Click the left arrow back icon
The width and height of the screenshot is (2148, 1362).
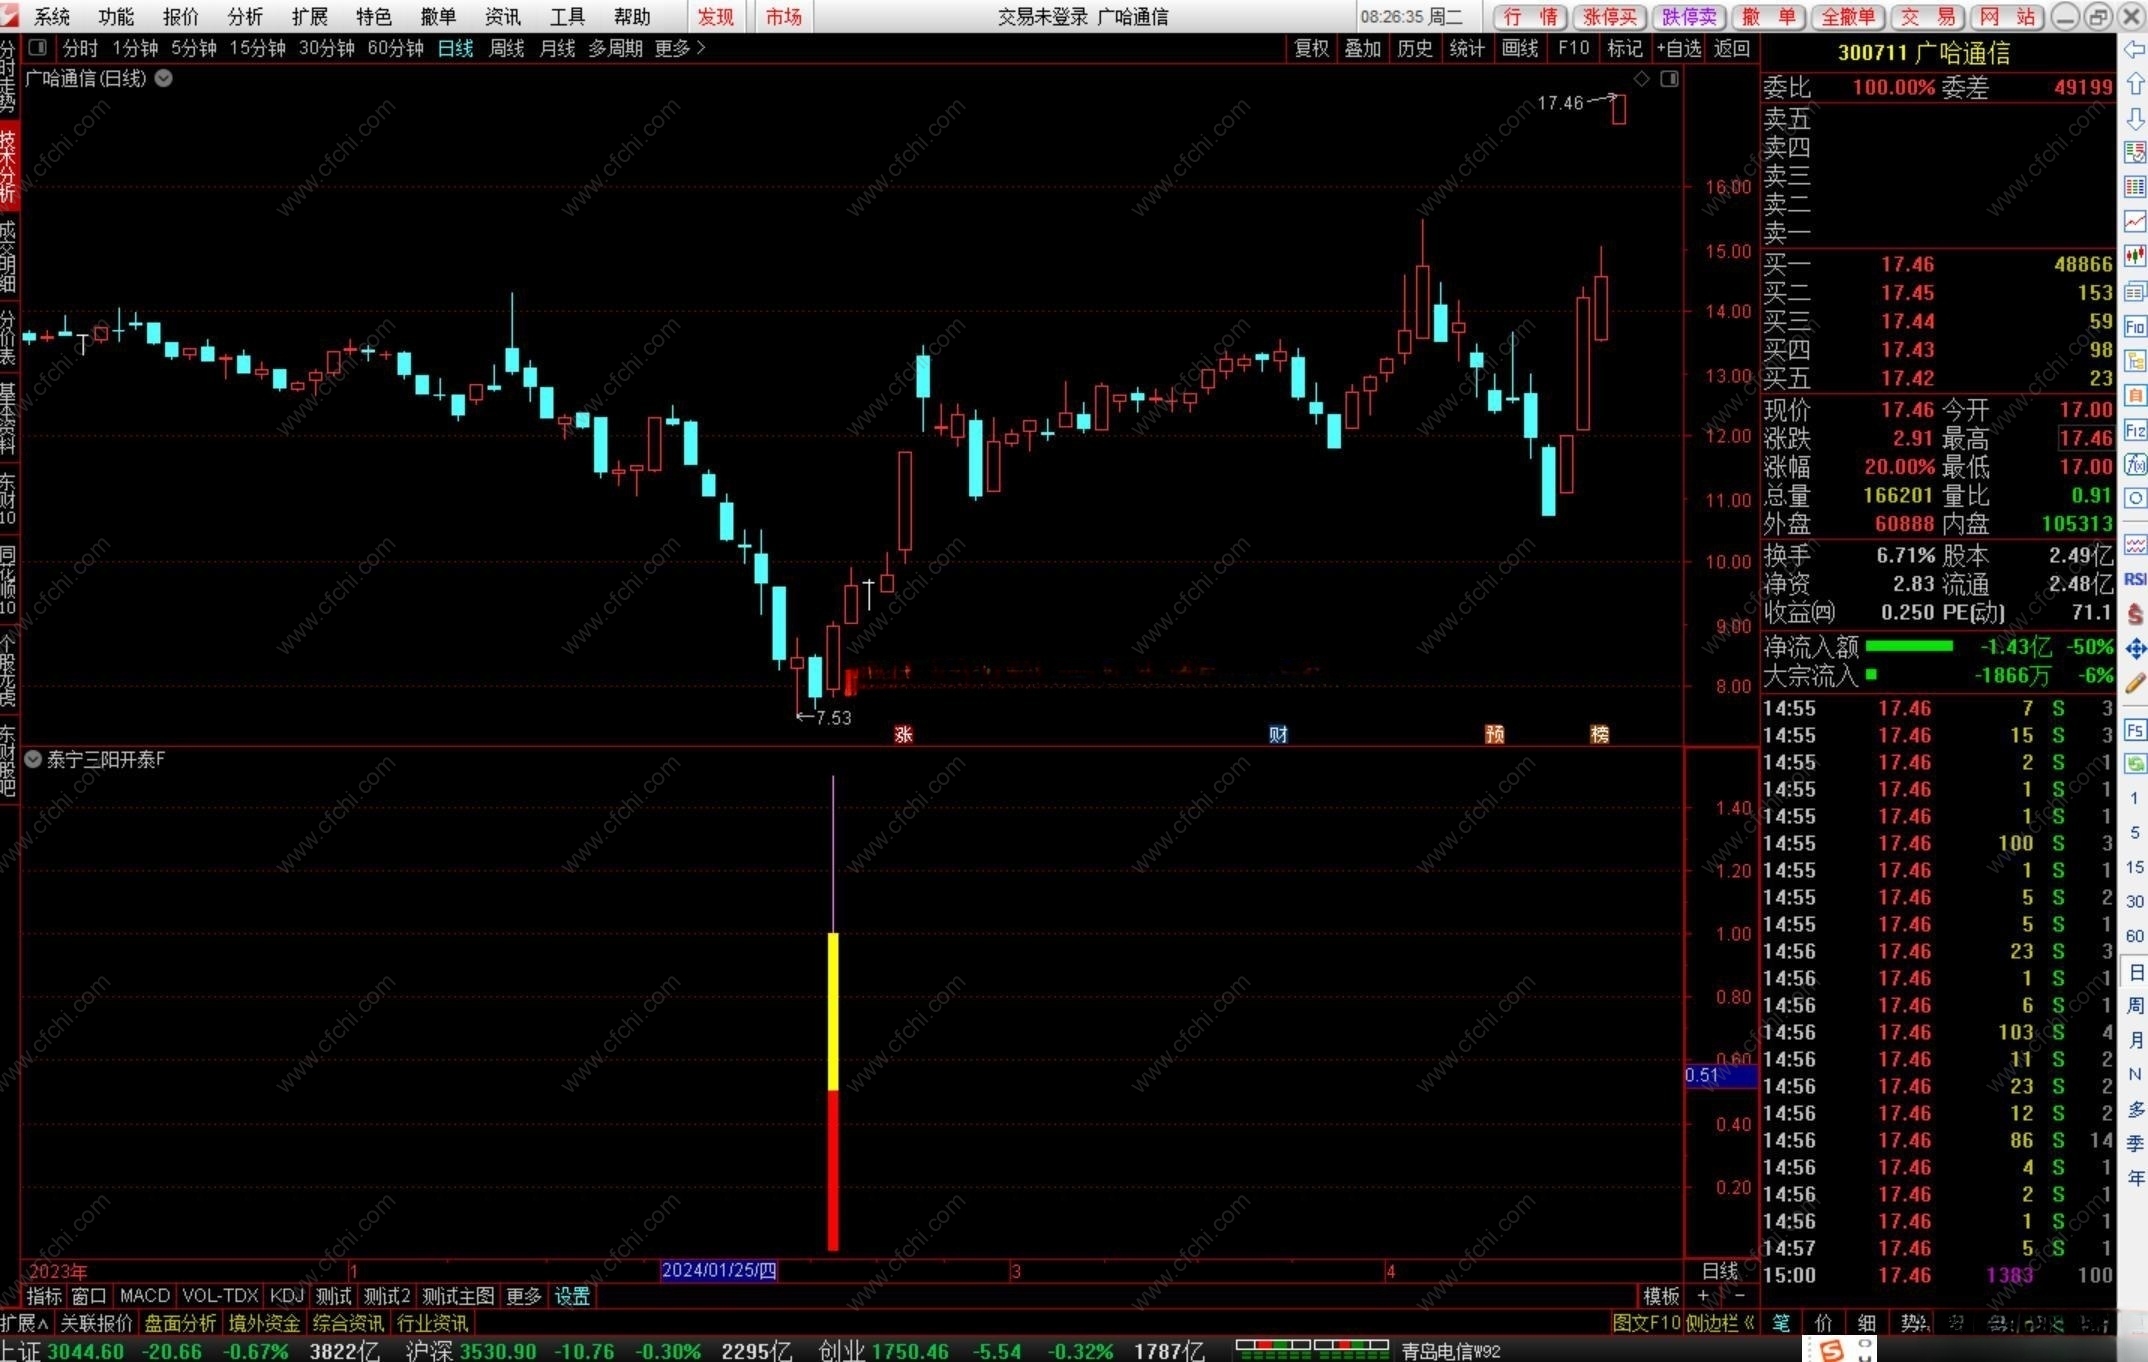point(2135,49)
